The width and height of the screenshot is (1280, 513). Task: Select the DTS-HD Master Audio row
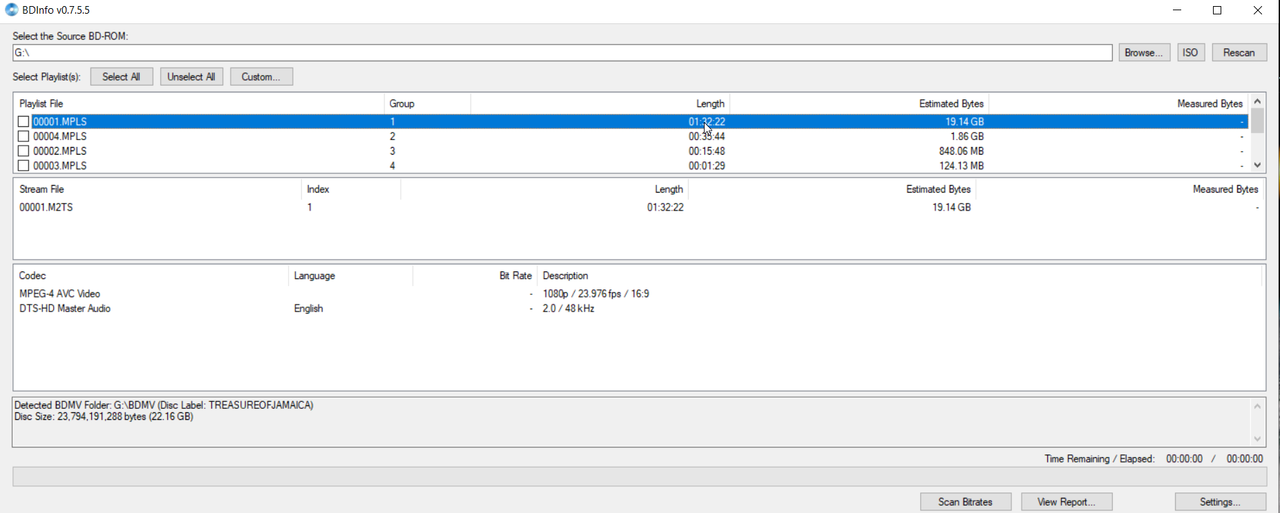click(639, 309)
